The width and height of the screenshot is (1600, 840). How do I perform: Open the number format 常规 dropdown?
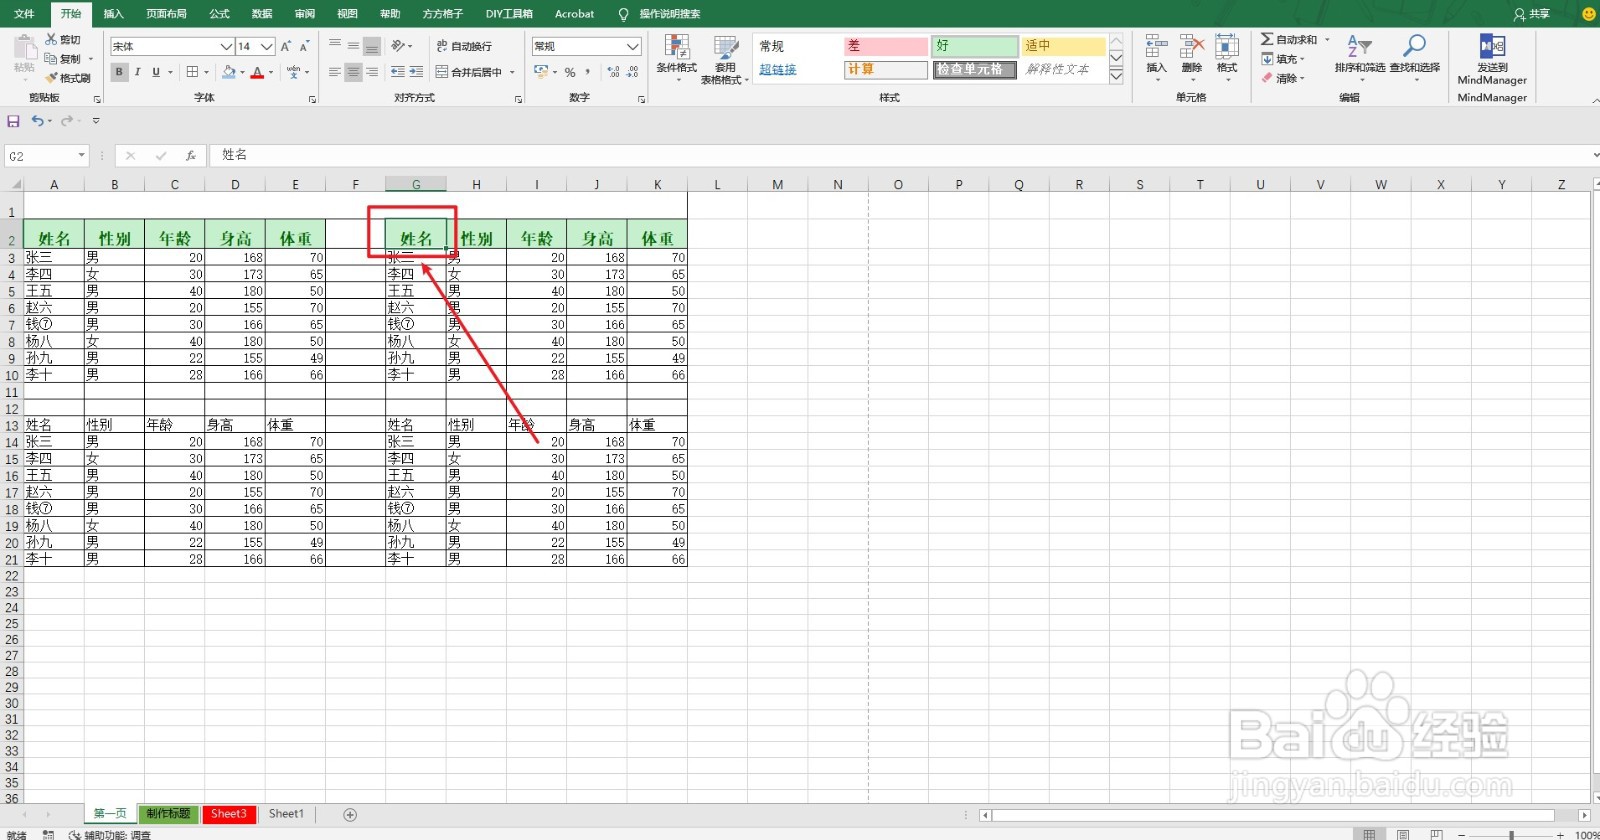(x=633, y=47)
